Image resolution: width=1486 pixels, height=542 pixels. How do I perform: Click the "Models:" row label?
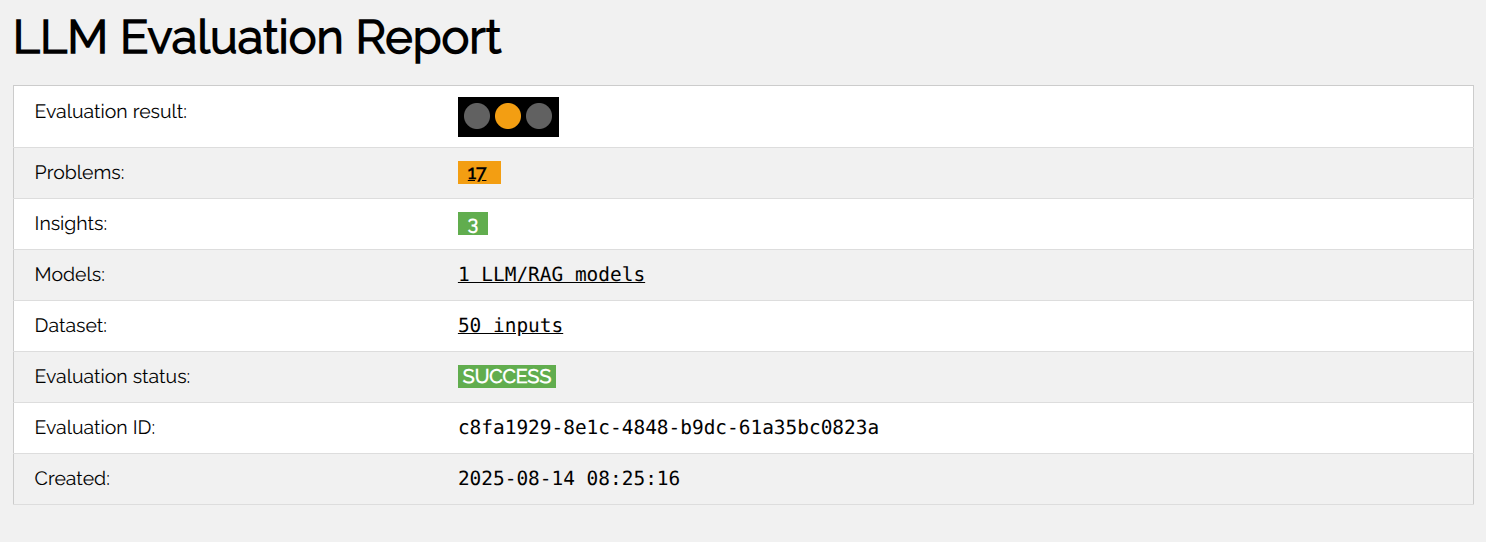tap(70, 275)
